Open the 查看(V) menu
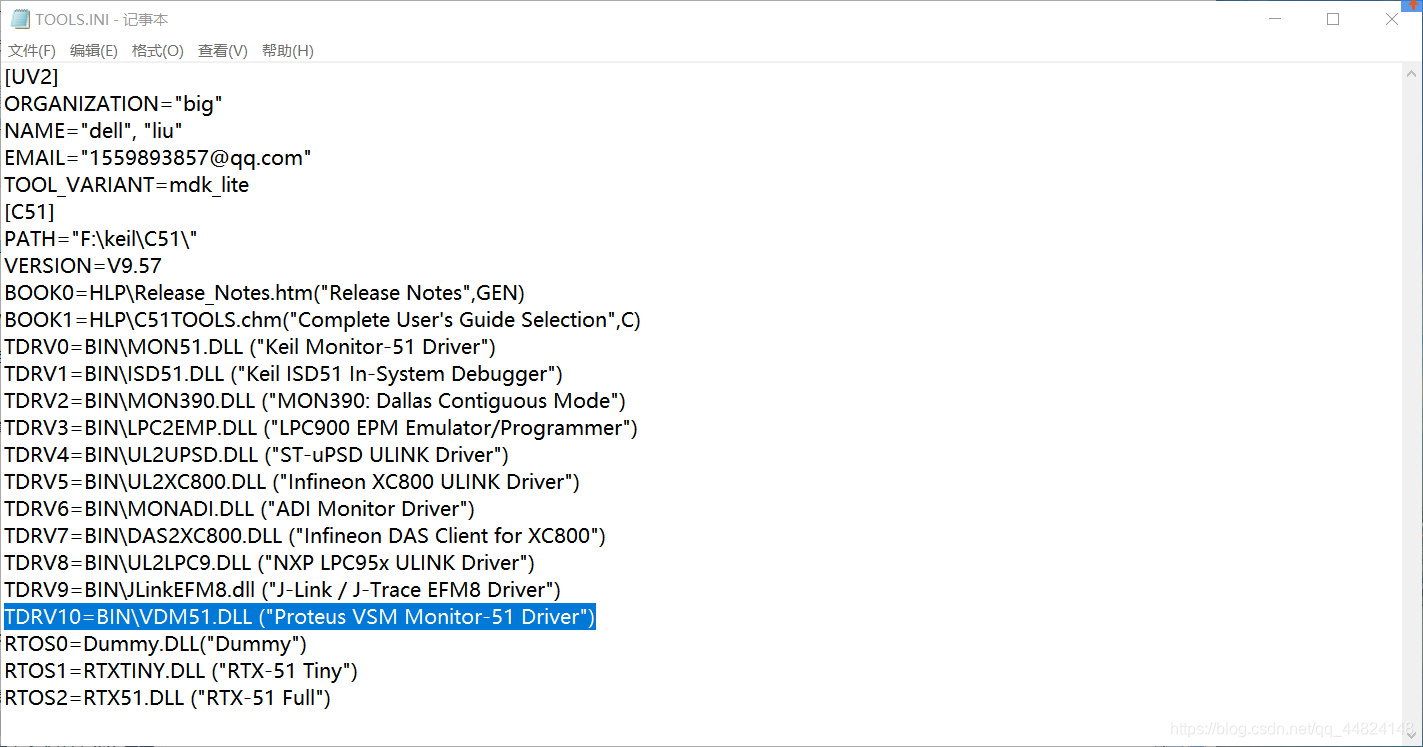This screenshot has width=1423, height=747. pos(223,51)
